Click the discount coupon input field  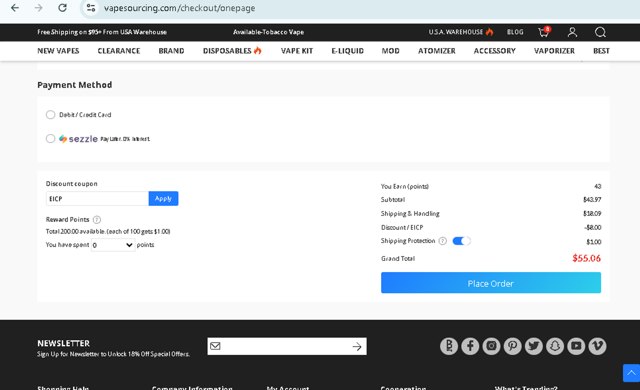[x=97, y=199]
